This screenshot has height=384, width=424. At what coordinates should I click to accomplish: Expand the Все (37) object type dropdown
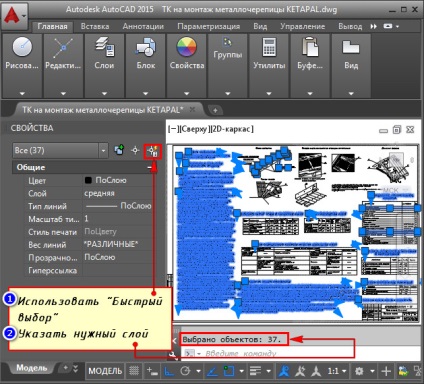click(x=103, y=151)
